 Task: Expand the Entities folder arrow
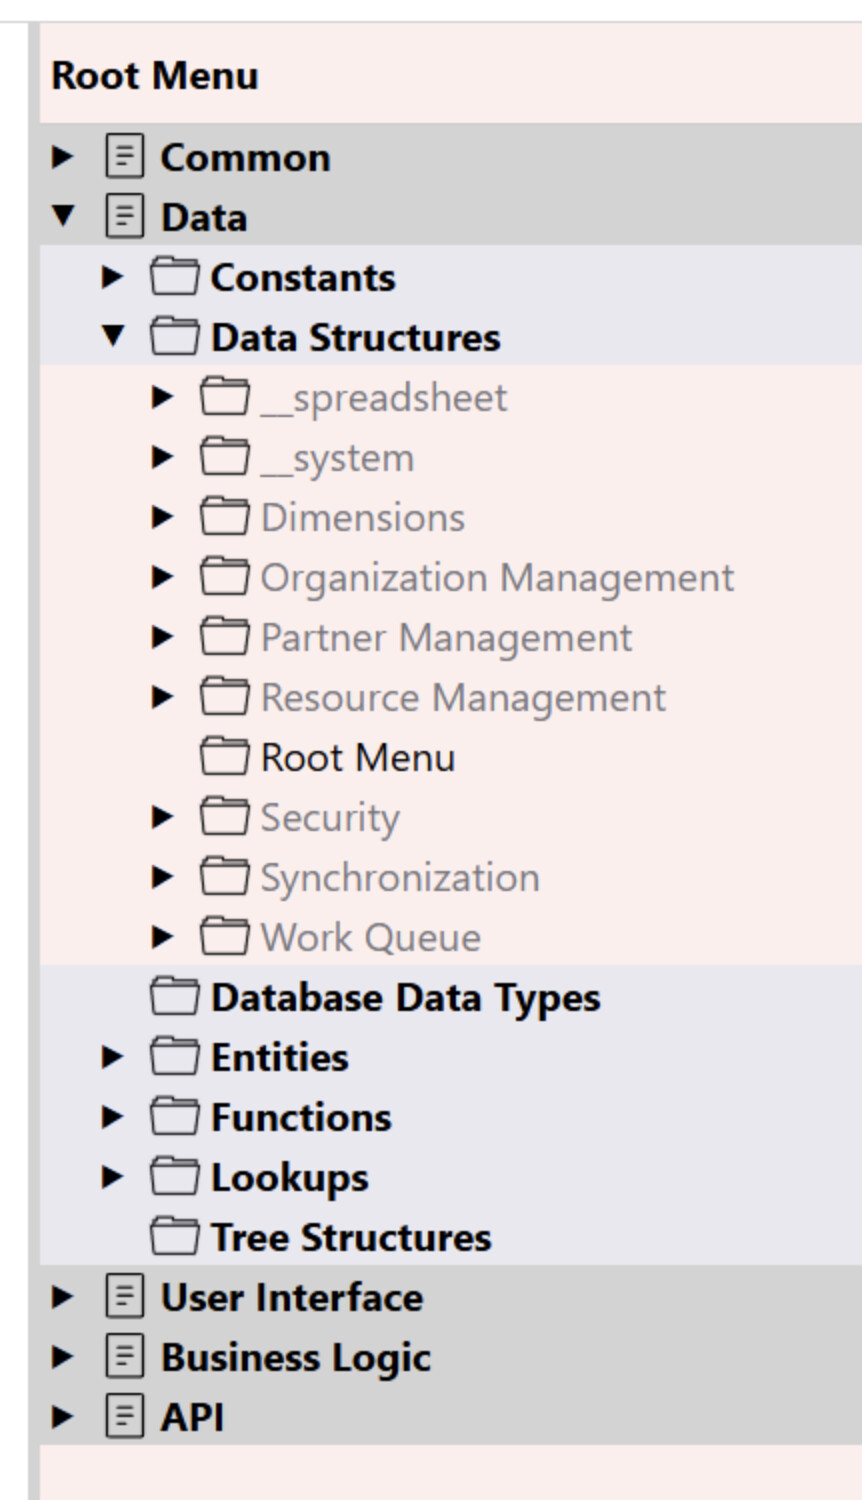pos(113,1057)
